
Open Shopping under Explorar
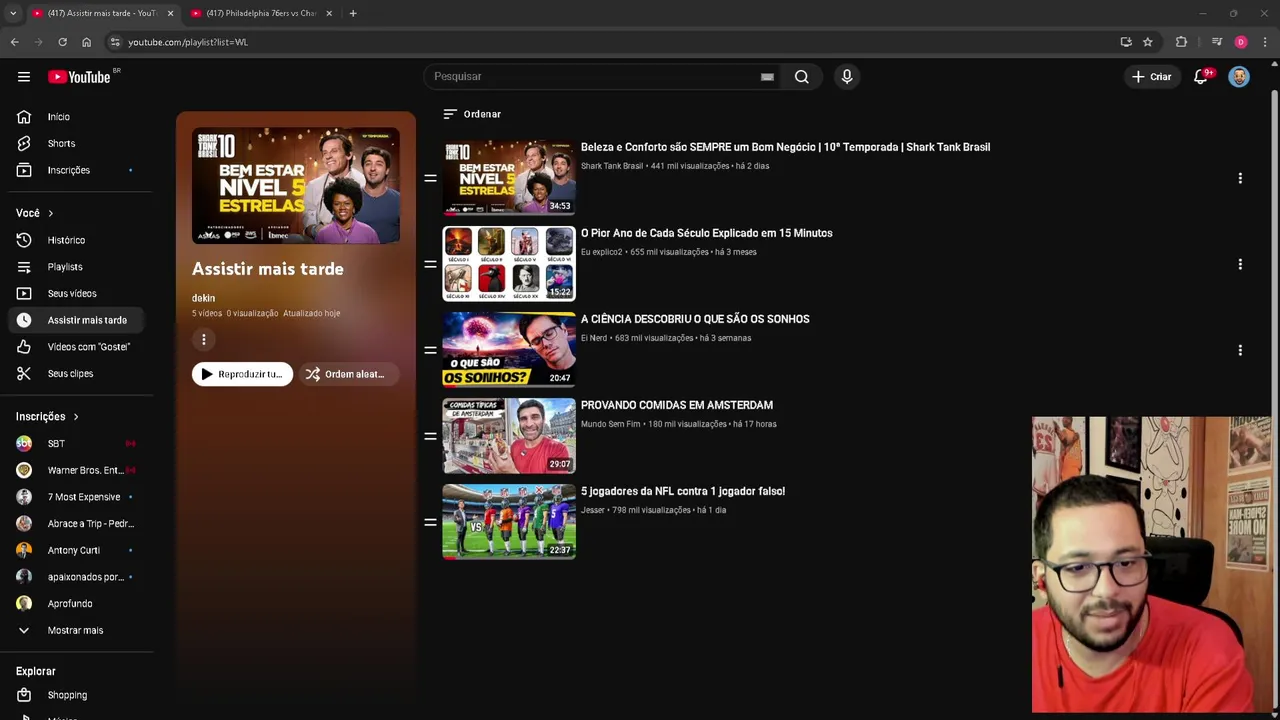pyautogui.click(x=78, y=695)
